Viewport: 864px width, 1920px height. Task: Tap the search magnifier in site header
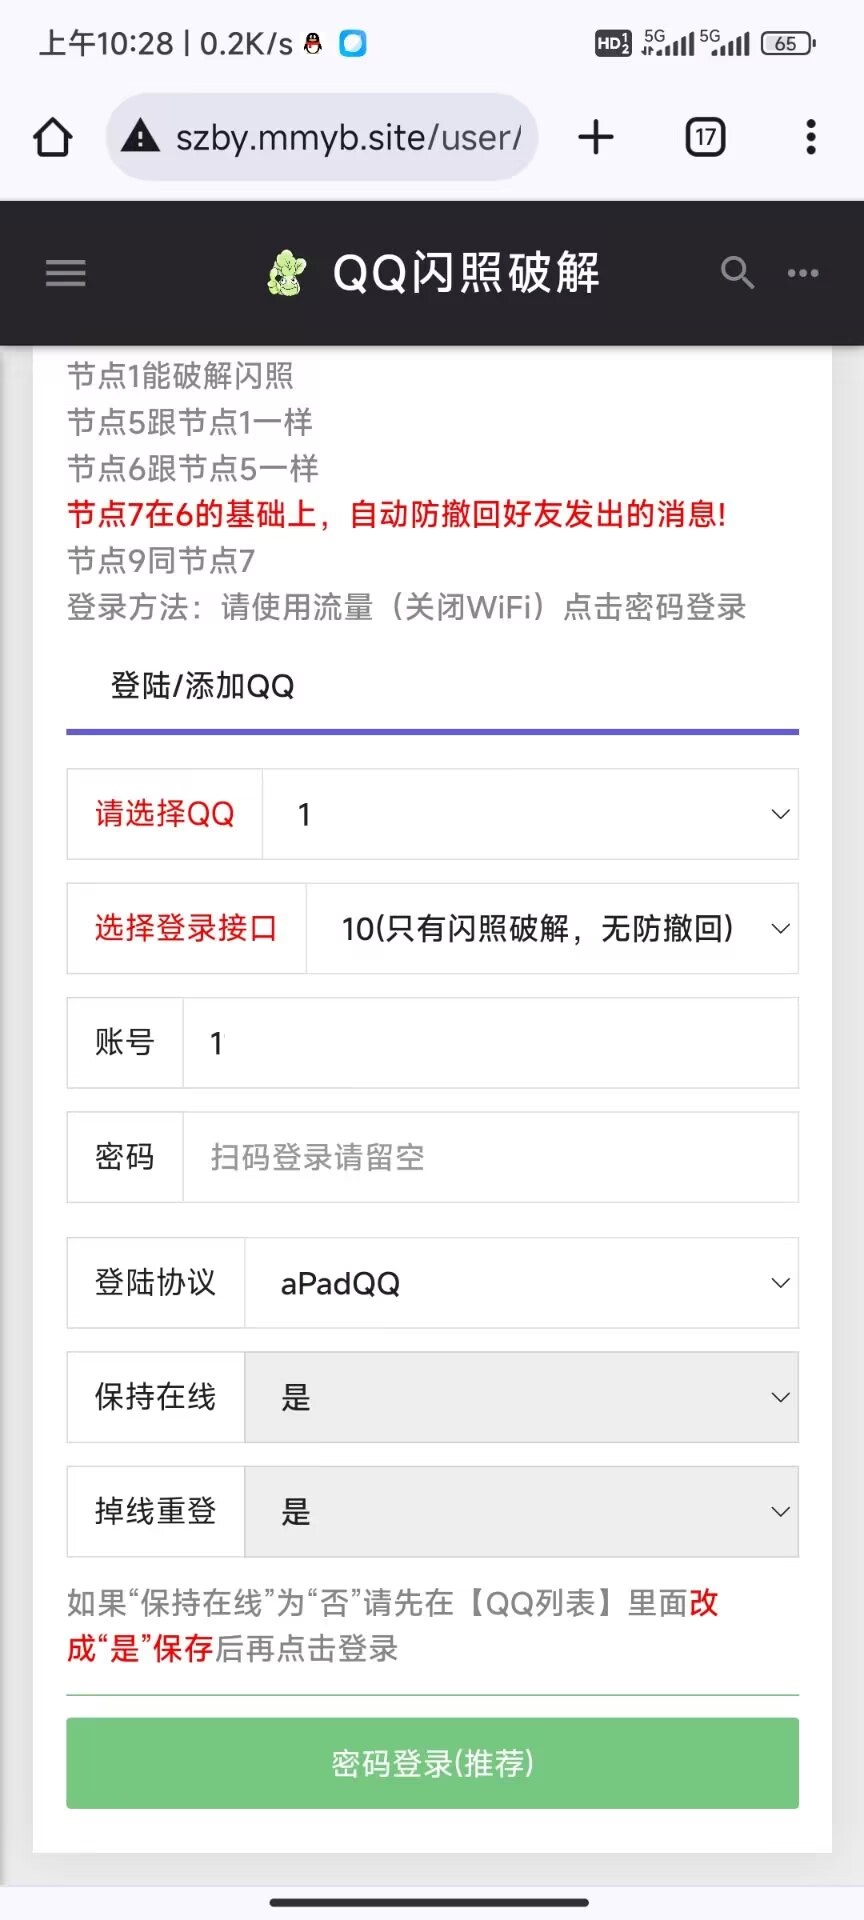coord(737,272)
